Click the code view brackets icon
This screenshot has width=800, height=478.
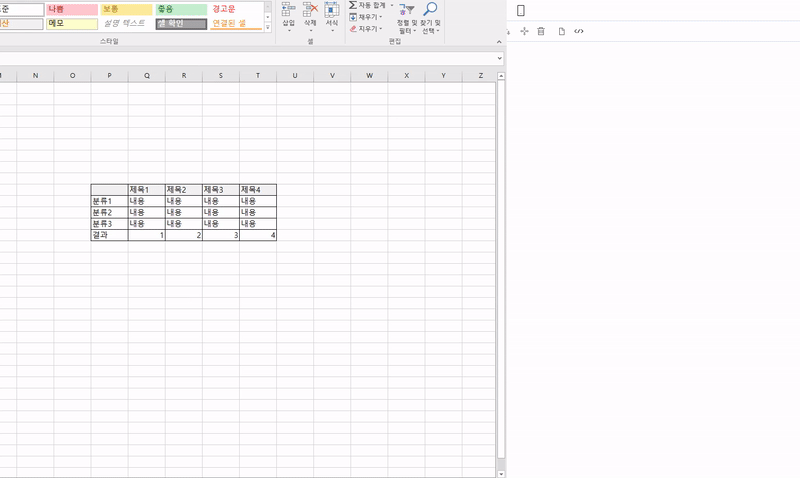tap(579, 32)
